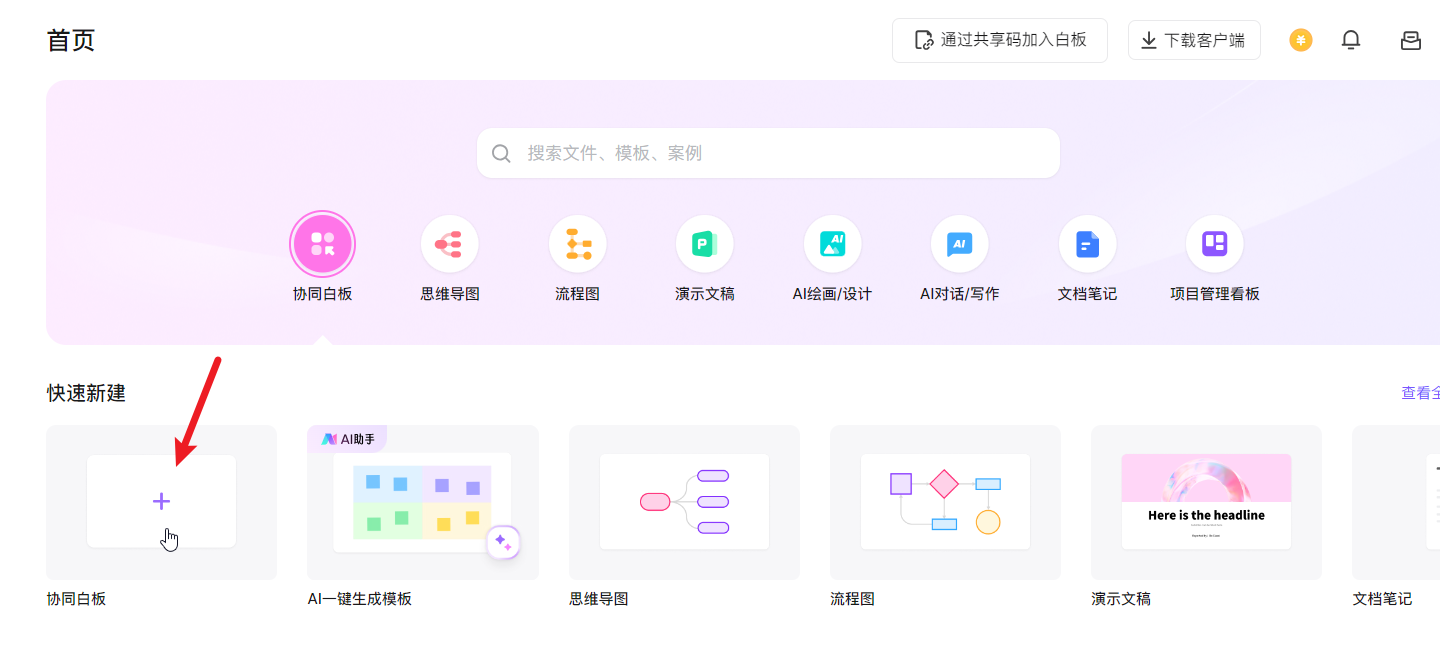This screenshot has height=662, width=1440.
Task: Open the AI对话/写作 chat icon
Action: [959, 244]
